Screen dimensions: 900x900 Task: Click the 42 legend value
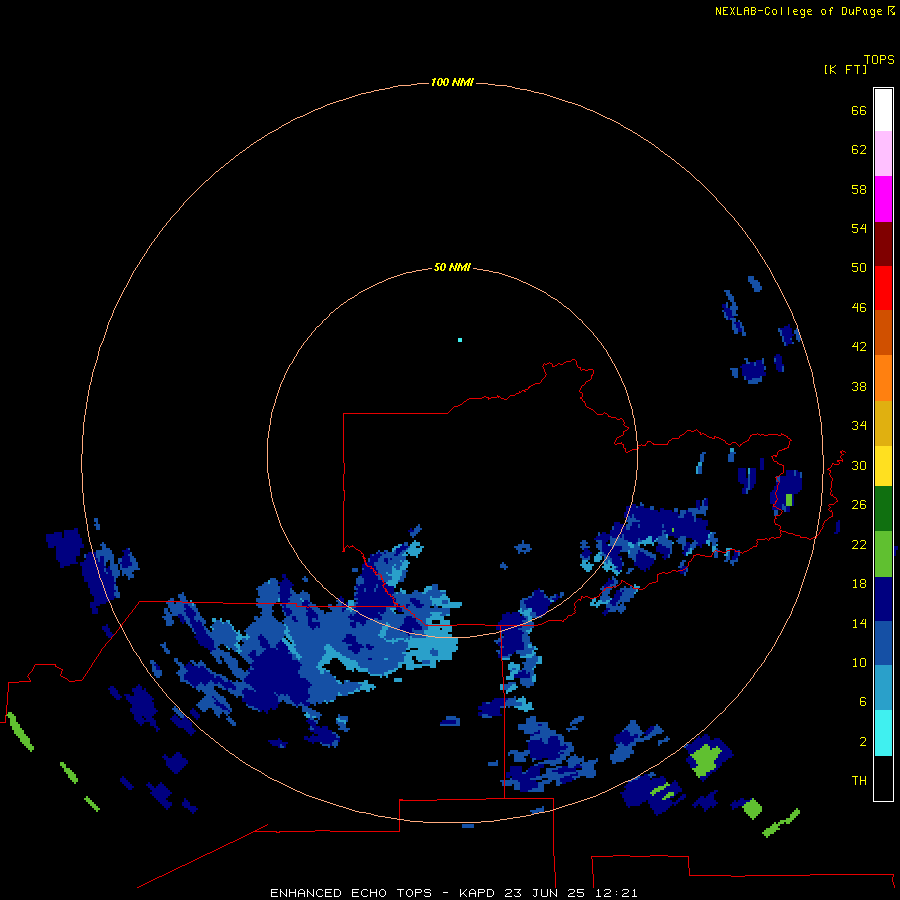click(859, 347)
